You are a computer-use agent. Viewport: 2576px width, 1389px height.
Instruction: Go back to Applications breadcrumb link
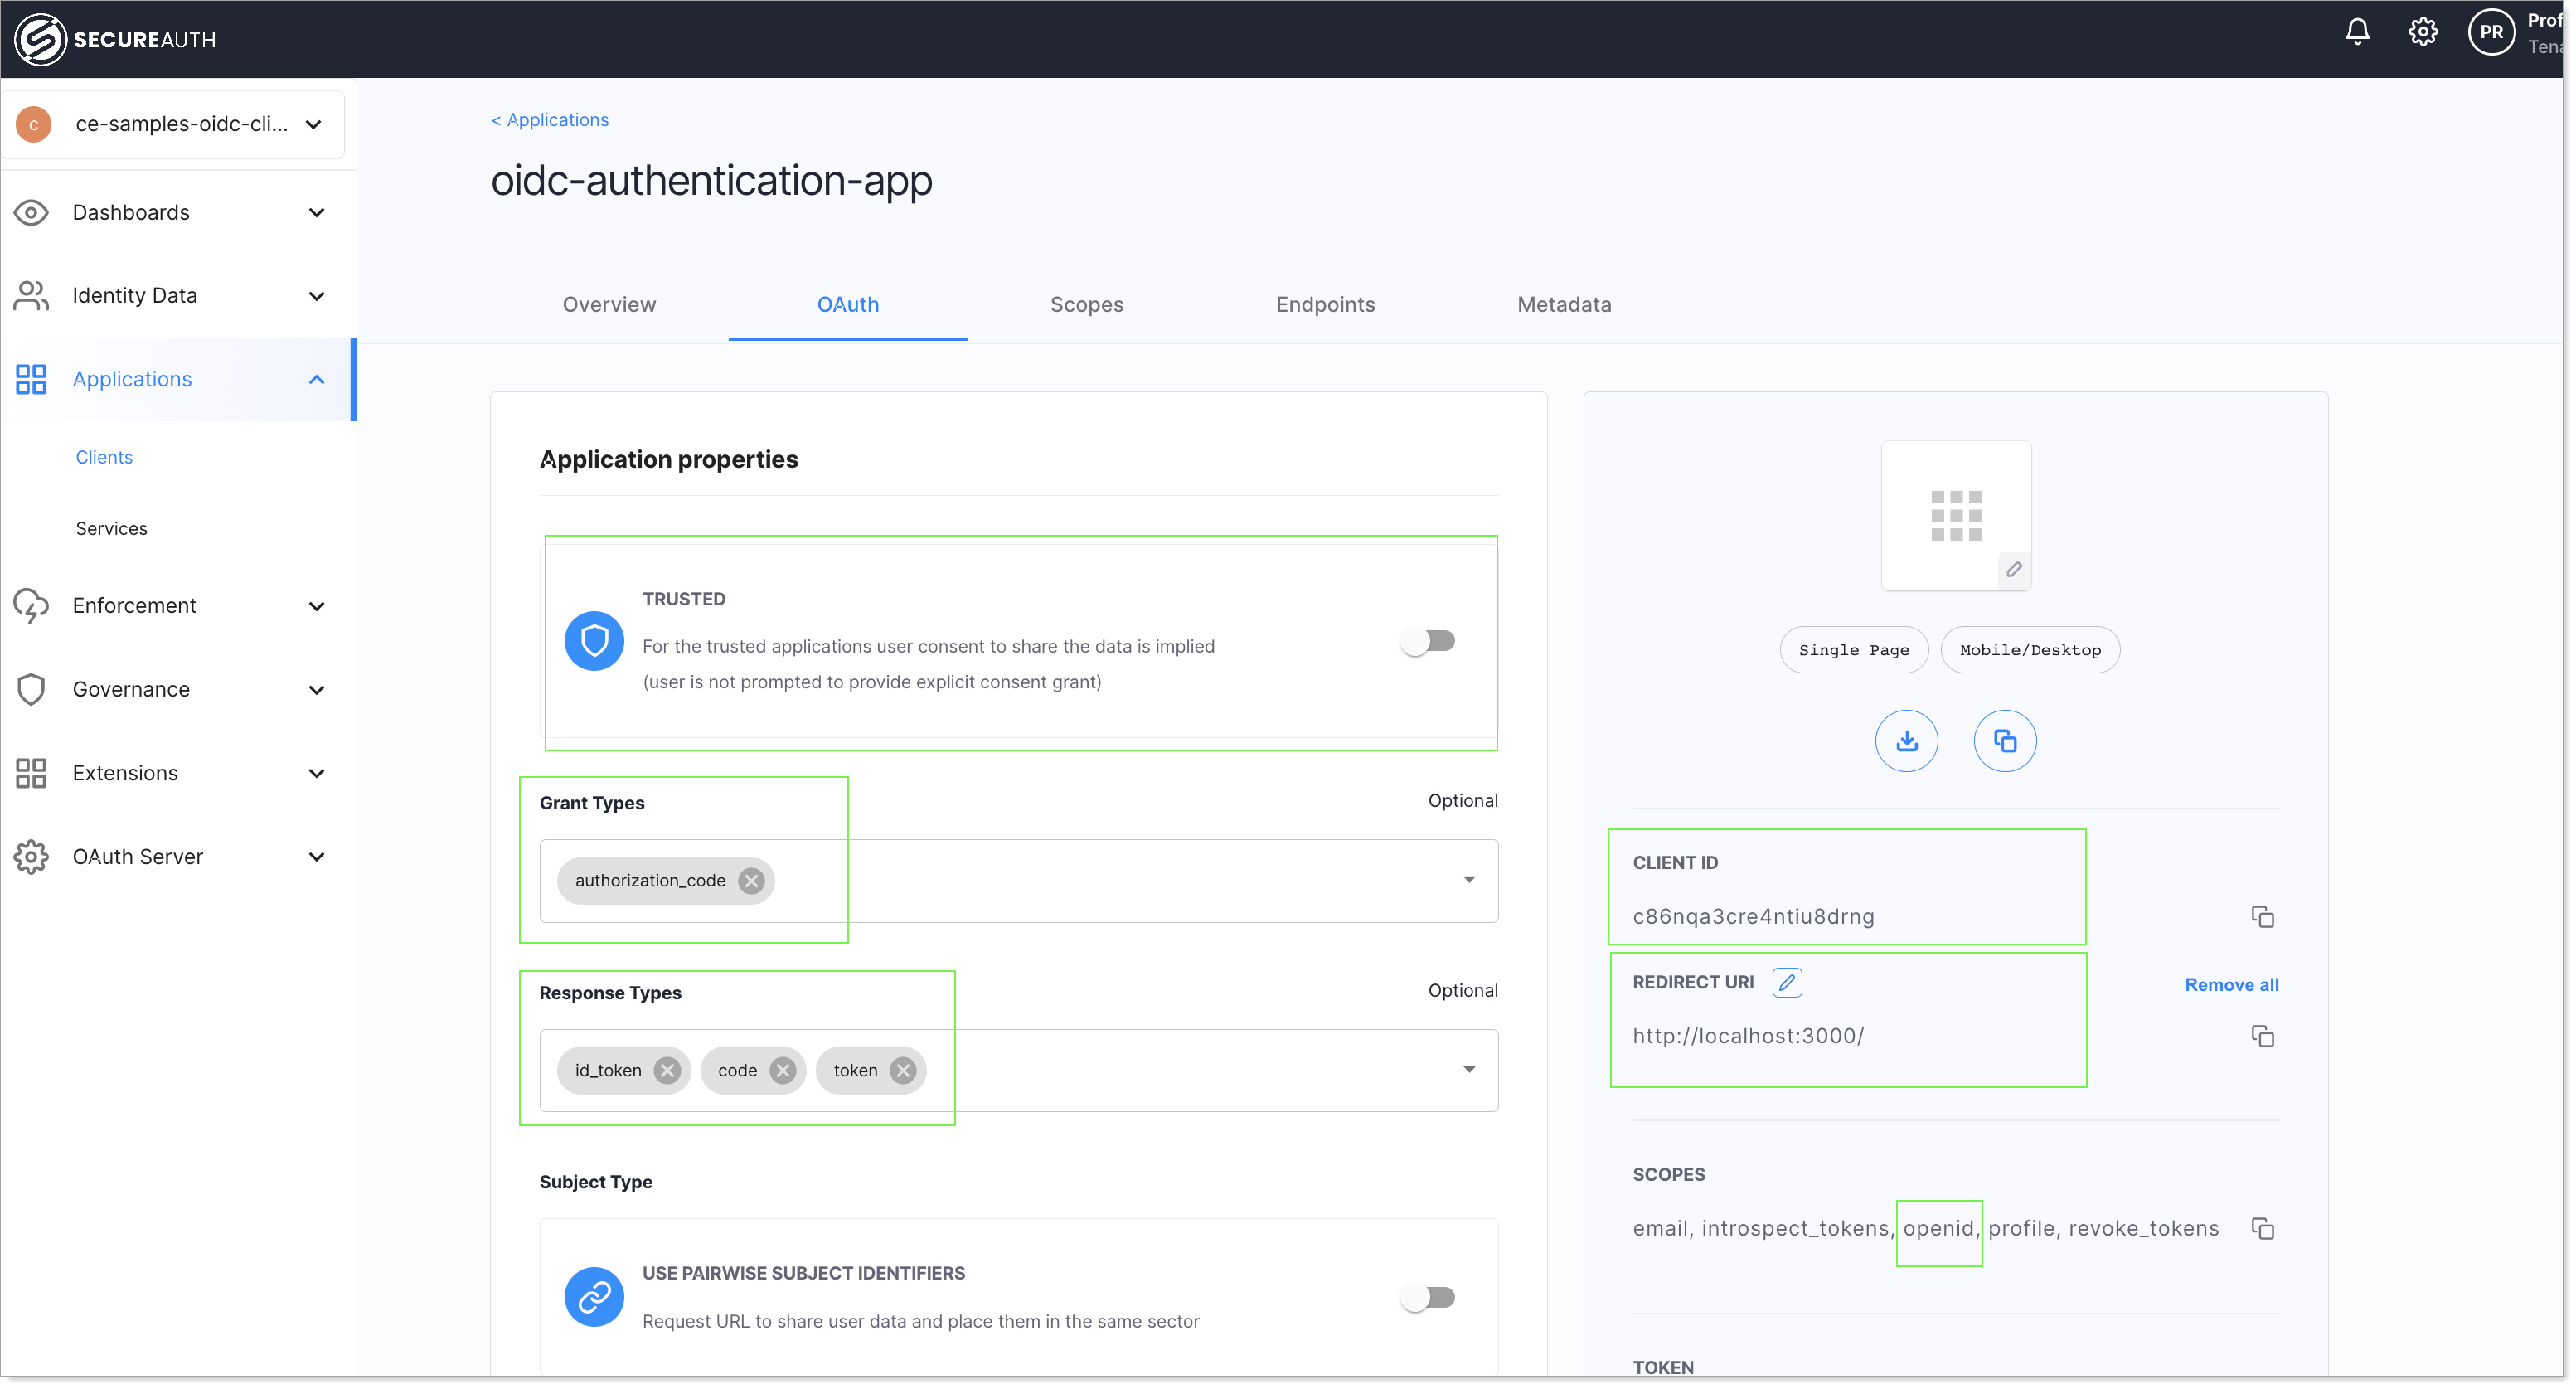point(549,119)
